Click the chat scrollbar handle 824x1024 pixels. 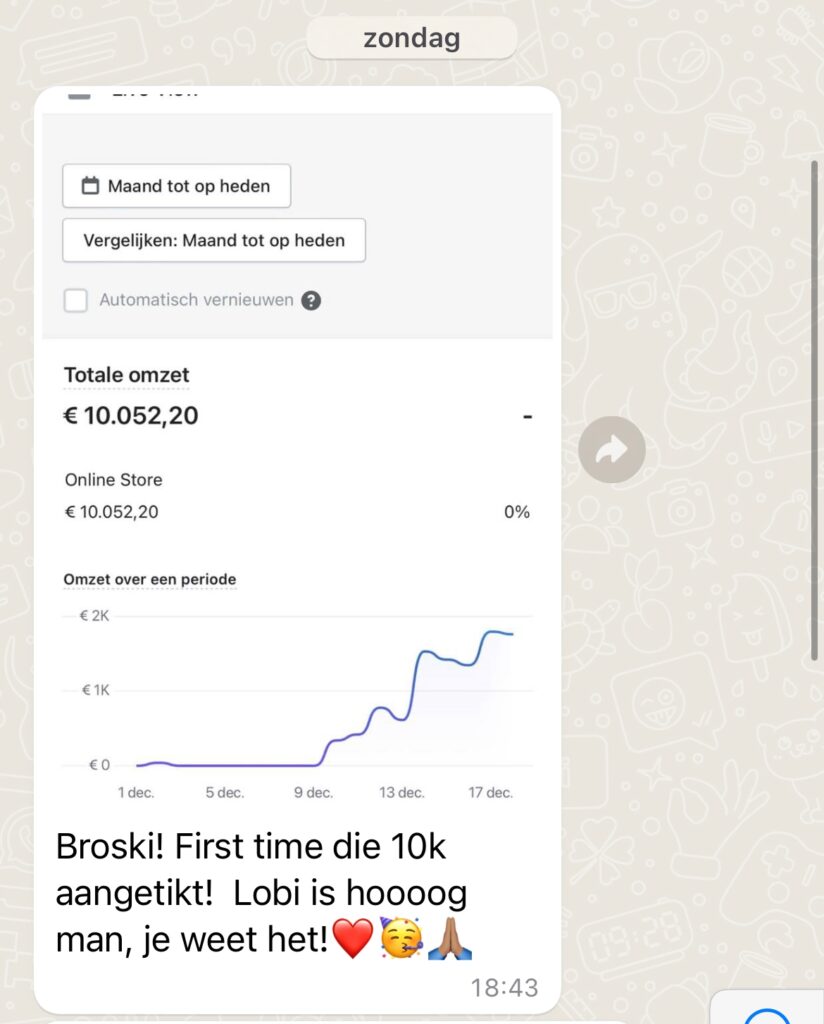(814, 410)
